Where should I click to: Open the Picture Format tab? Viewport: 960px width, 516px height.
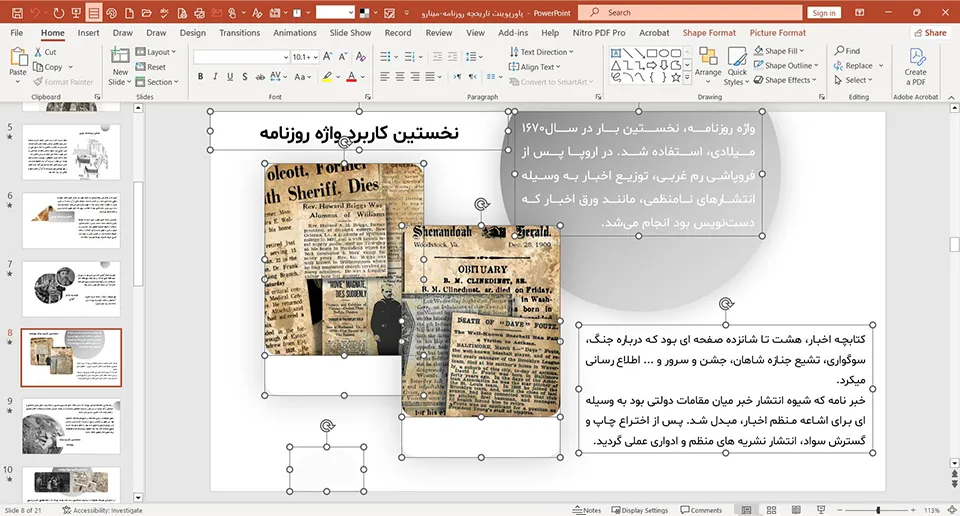[778, 33]
